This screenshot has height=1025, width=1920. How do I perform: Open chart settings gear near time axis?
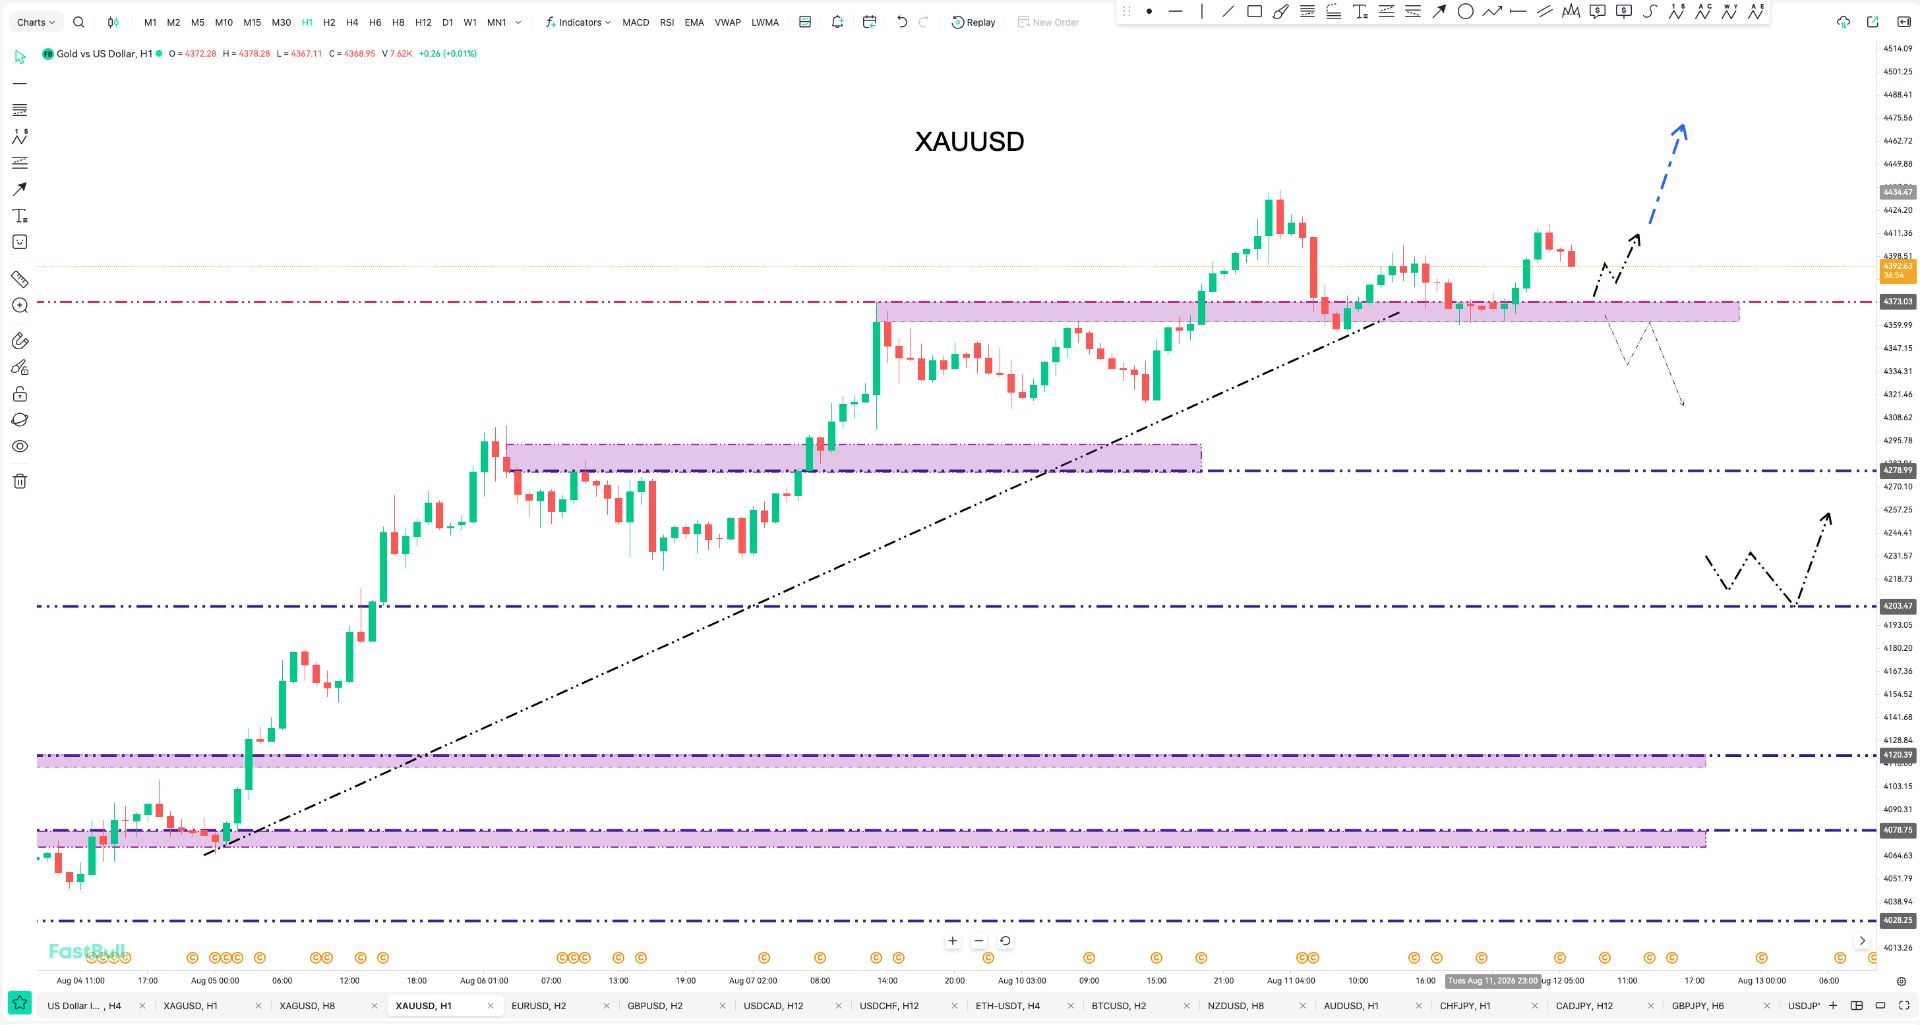point(1901,981)
